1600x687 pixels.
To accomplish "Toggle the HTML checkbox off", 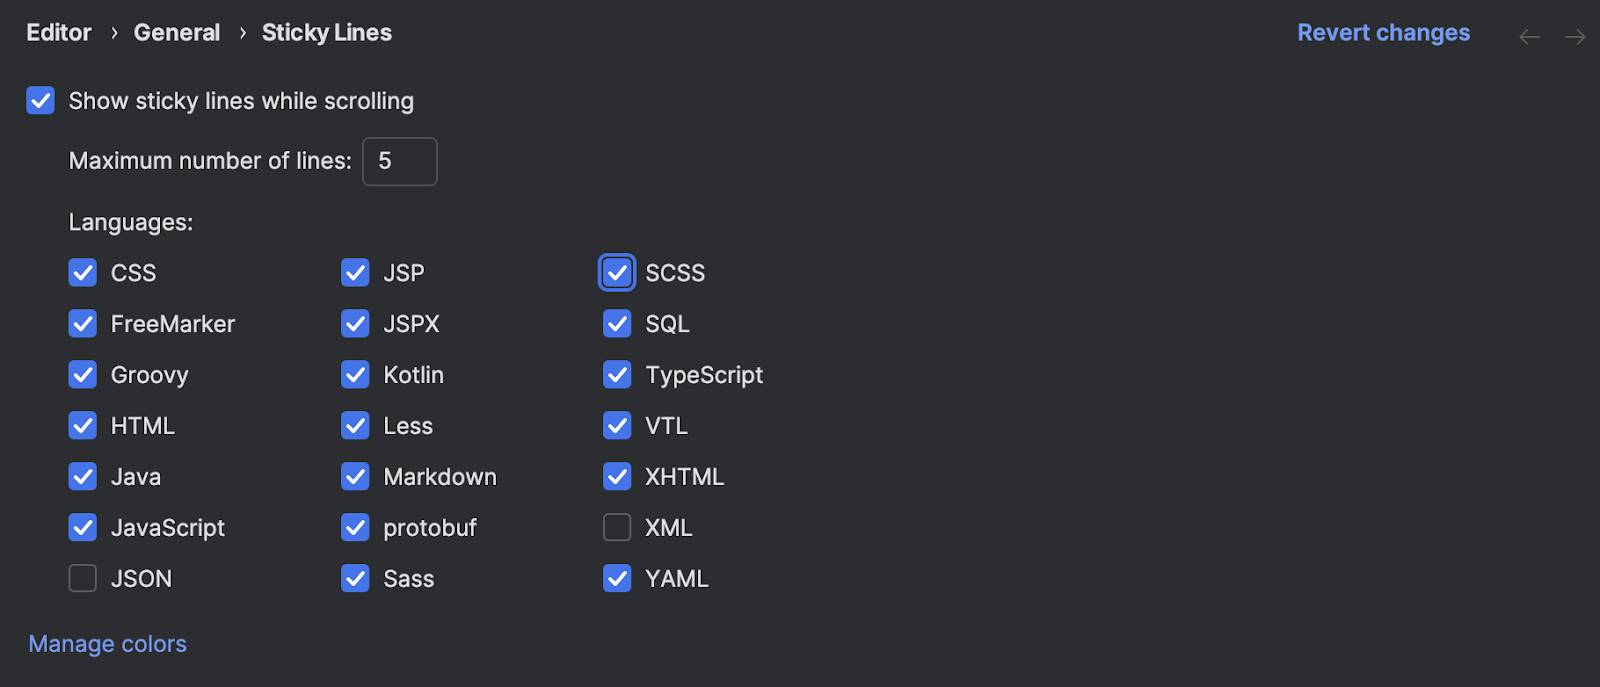I will 83,425.
